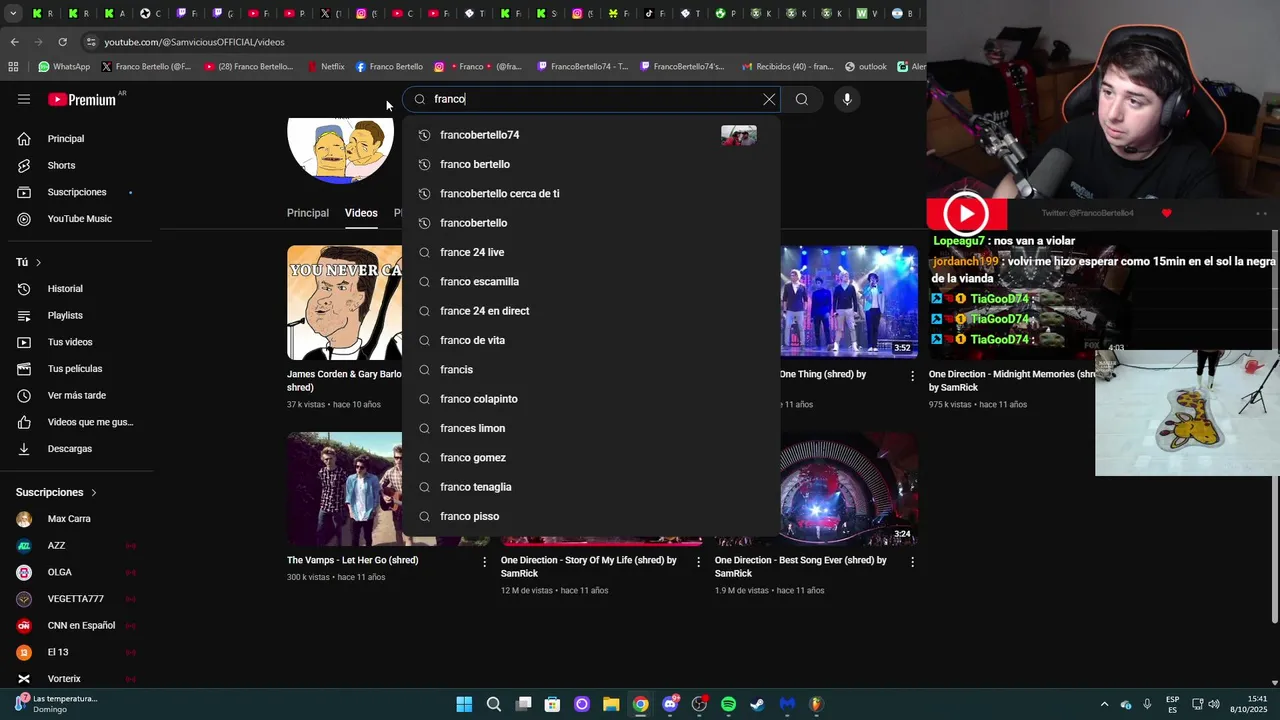Open options for Best Song Ever video

(x=912, y=562)
